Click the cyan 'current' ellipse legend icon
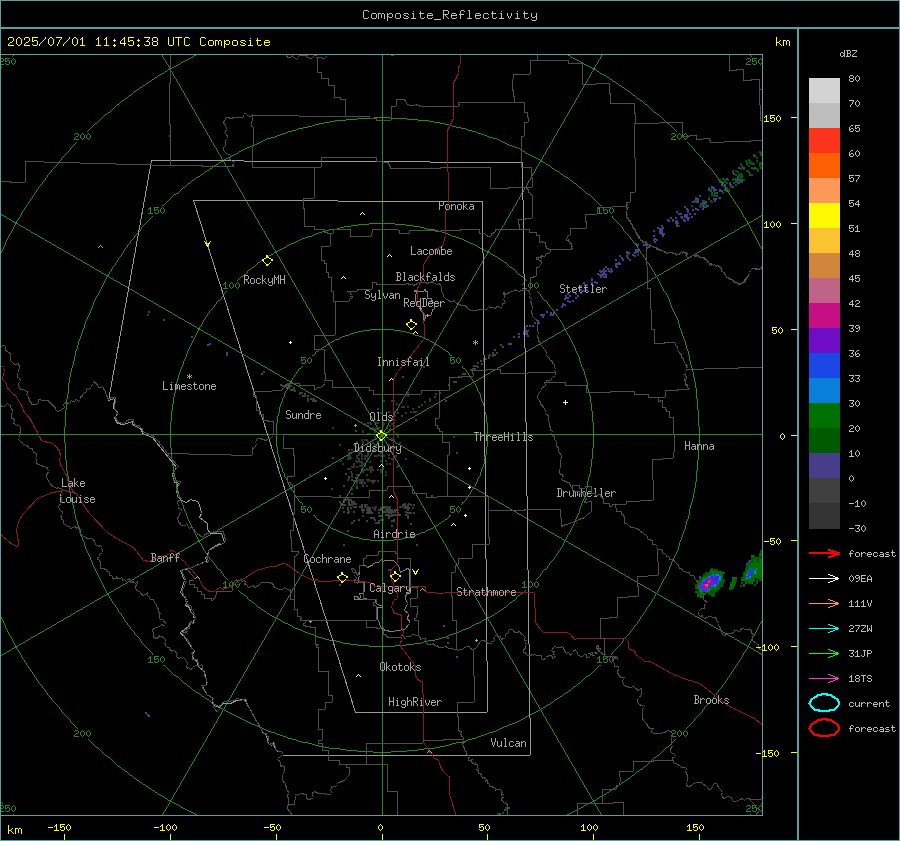 824,703
